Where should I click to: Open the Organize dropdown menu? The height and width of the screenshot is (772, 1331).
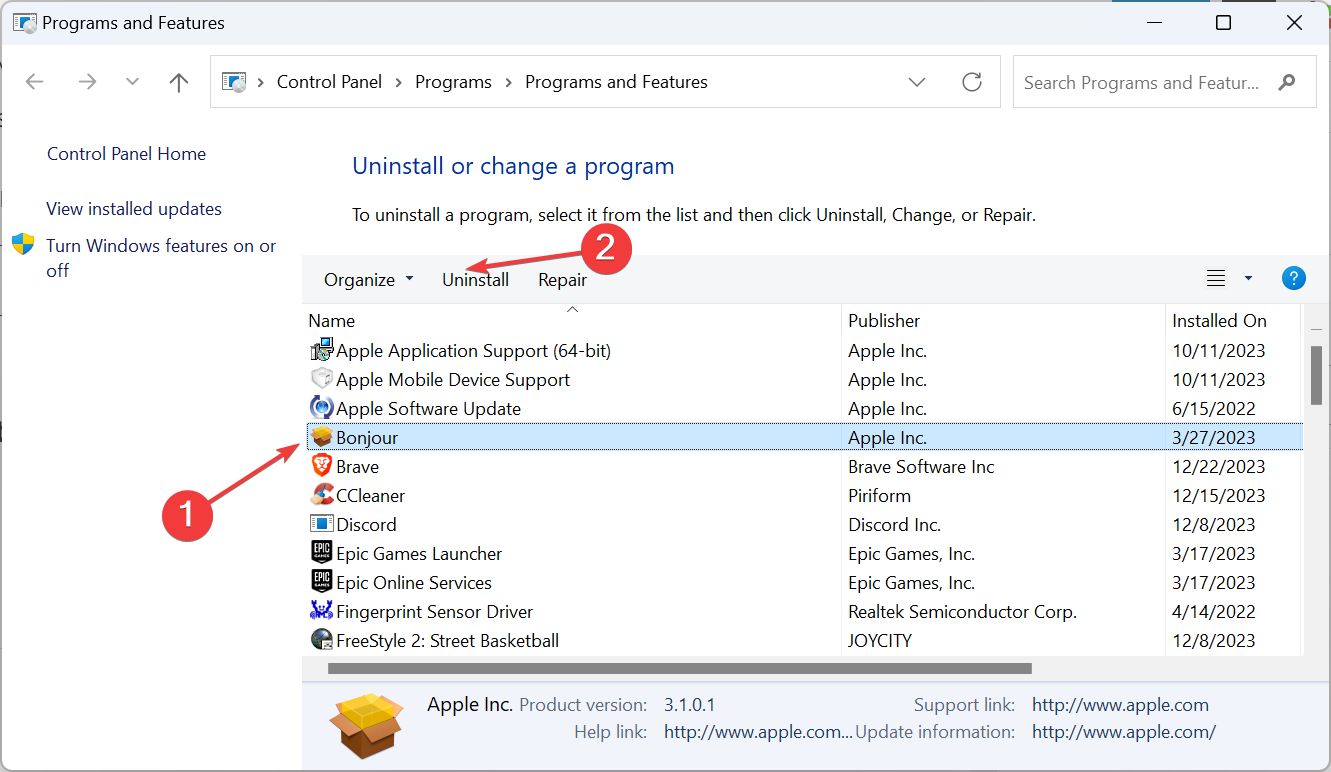pyautogui.click(x=368, y=280)
